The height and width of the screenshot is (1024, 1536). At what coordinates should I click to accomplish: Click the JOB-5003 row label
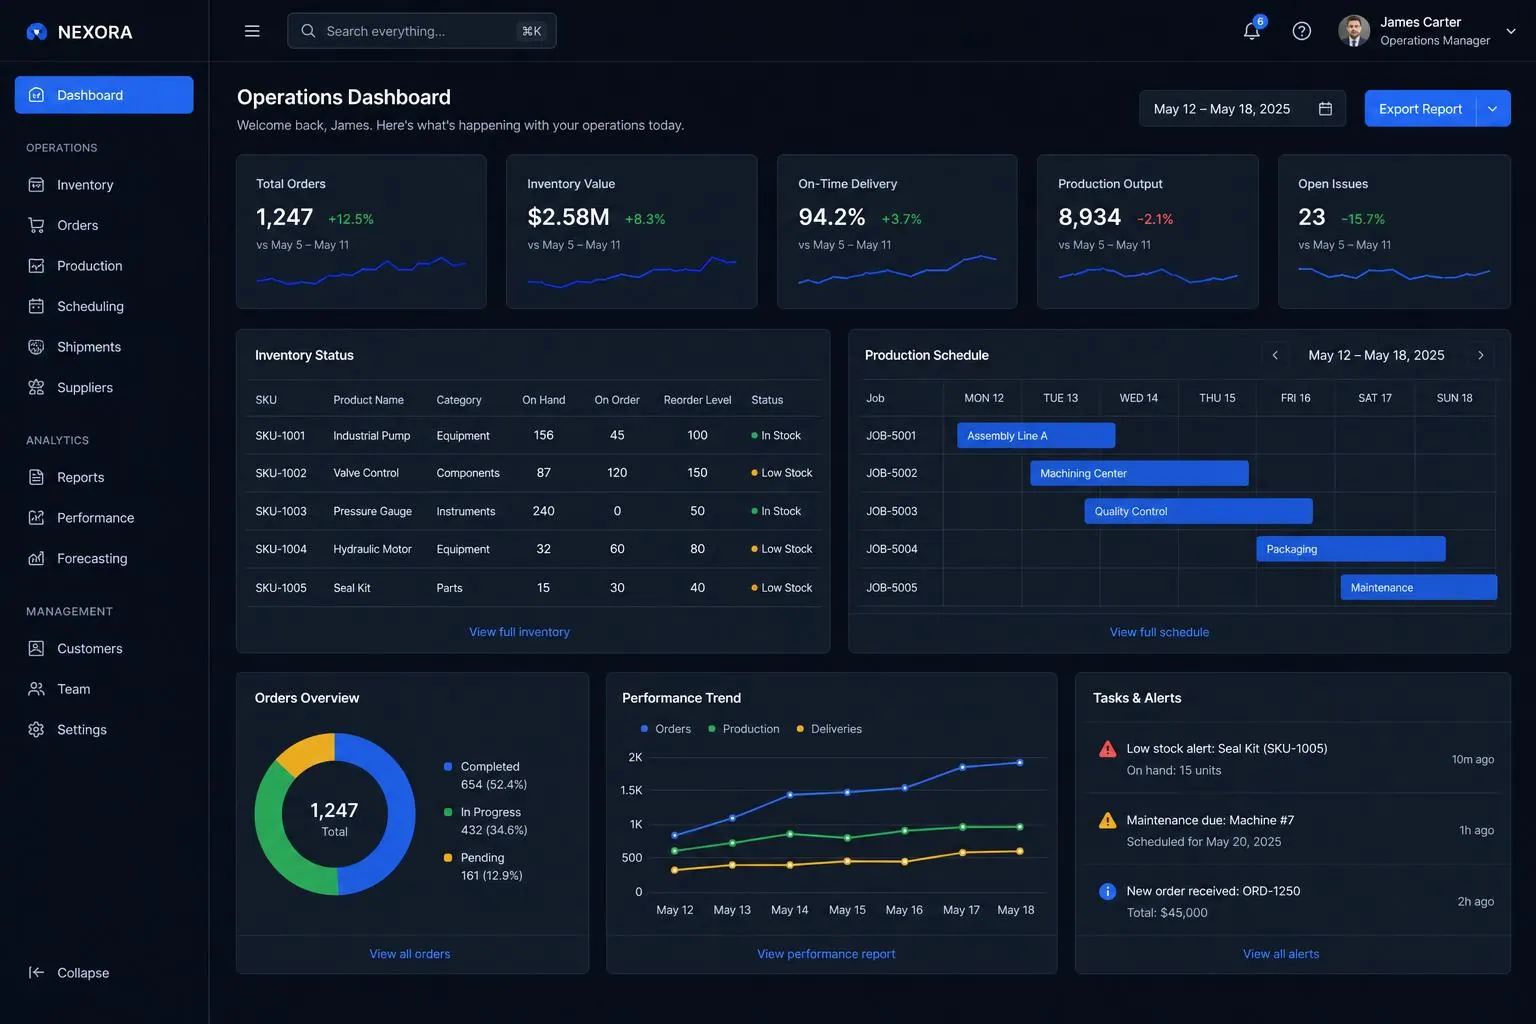click(891, 511)
